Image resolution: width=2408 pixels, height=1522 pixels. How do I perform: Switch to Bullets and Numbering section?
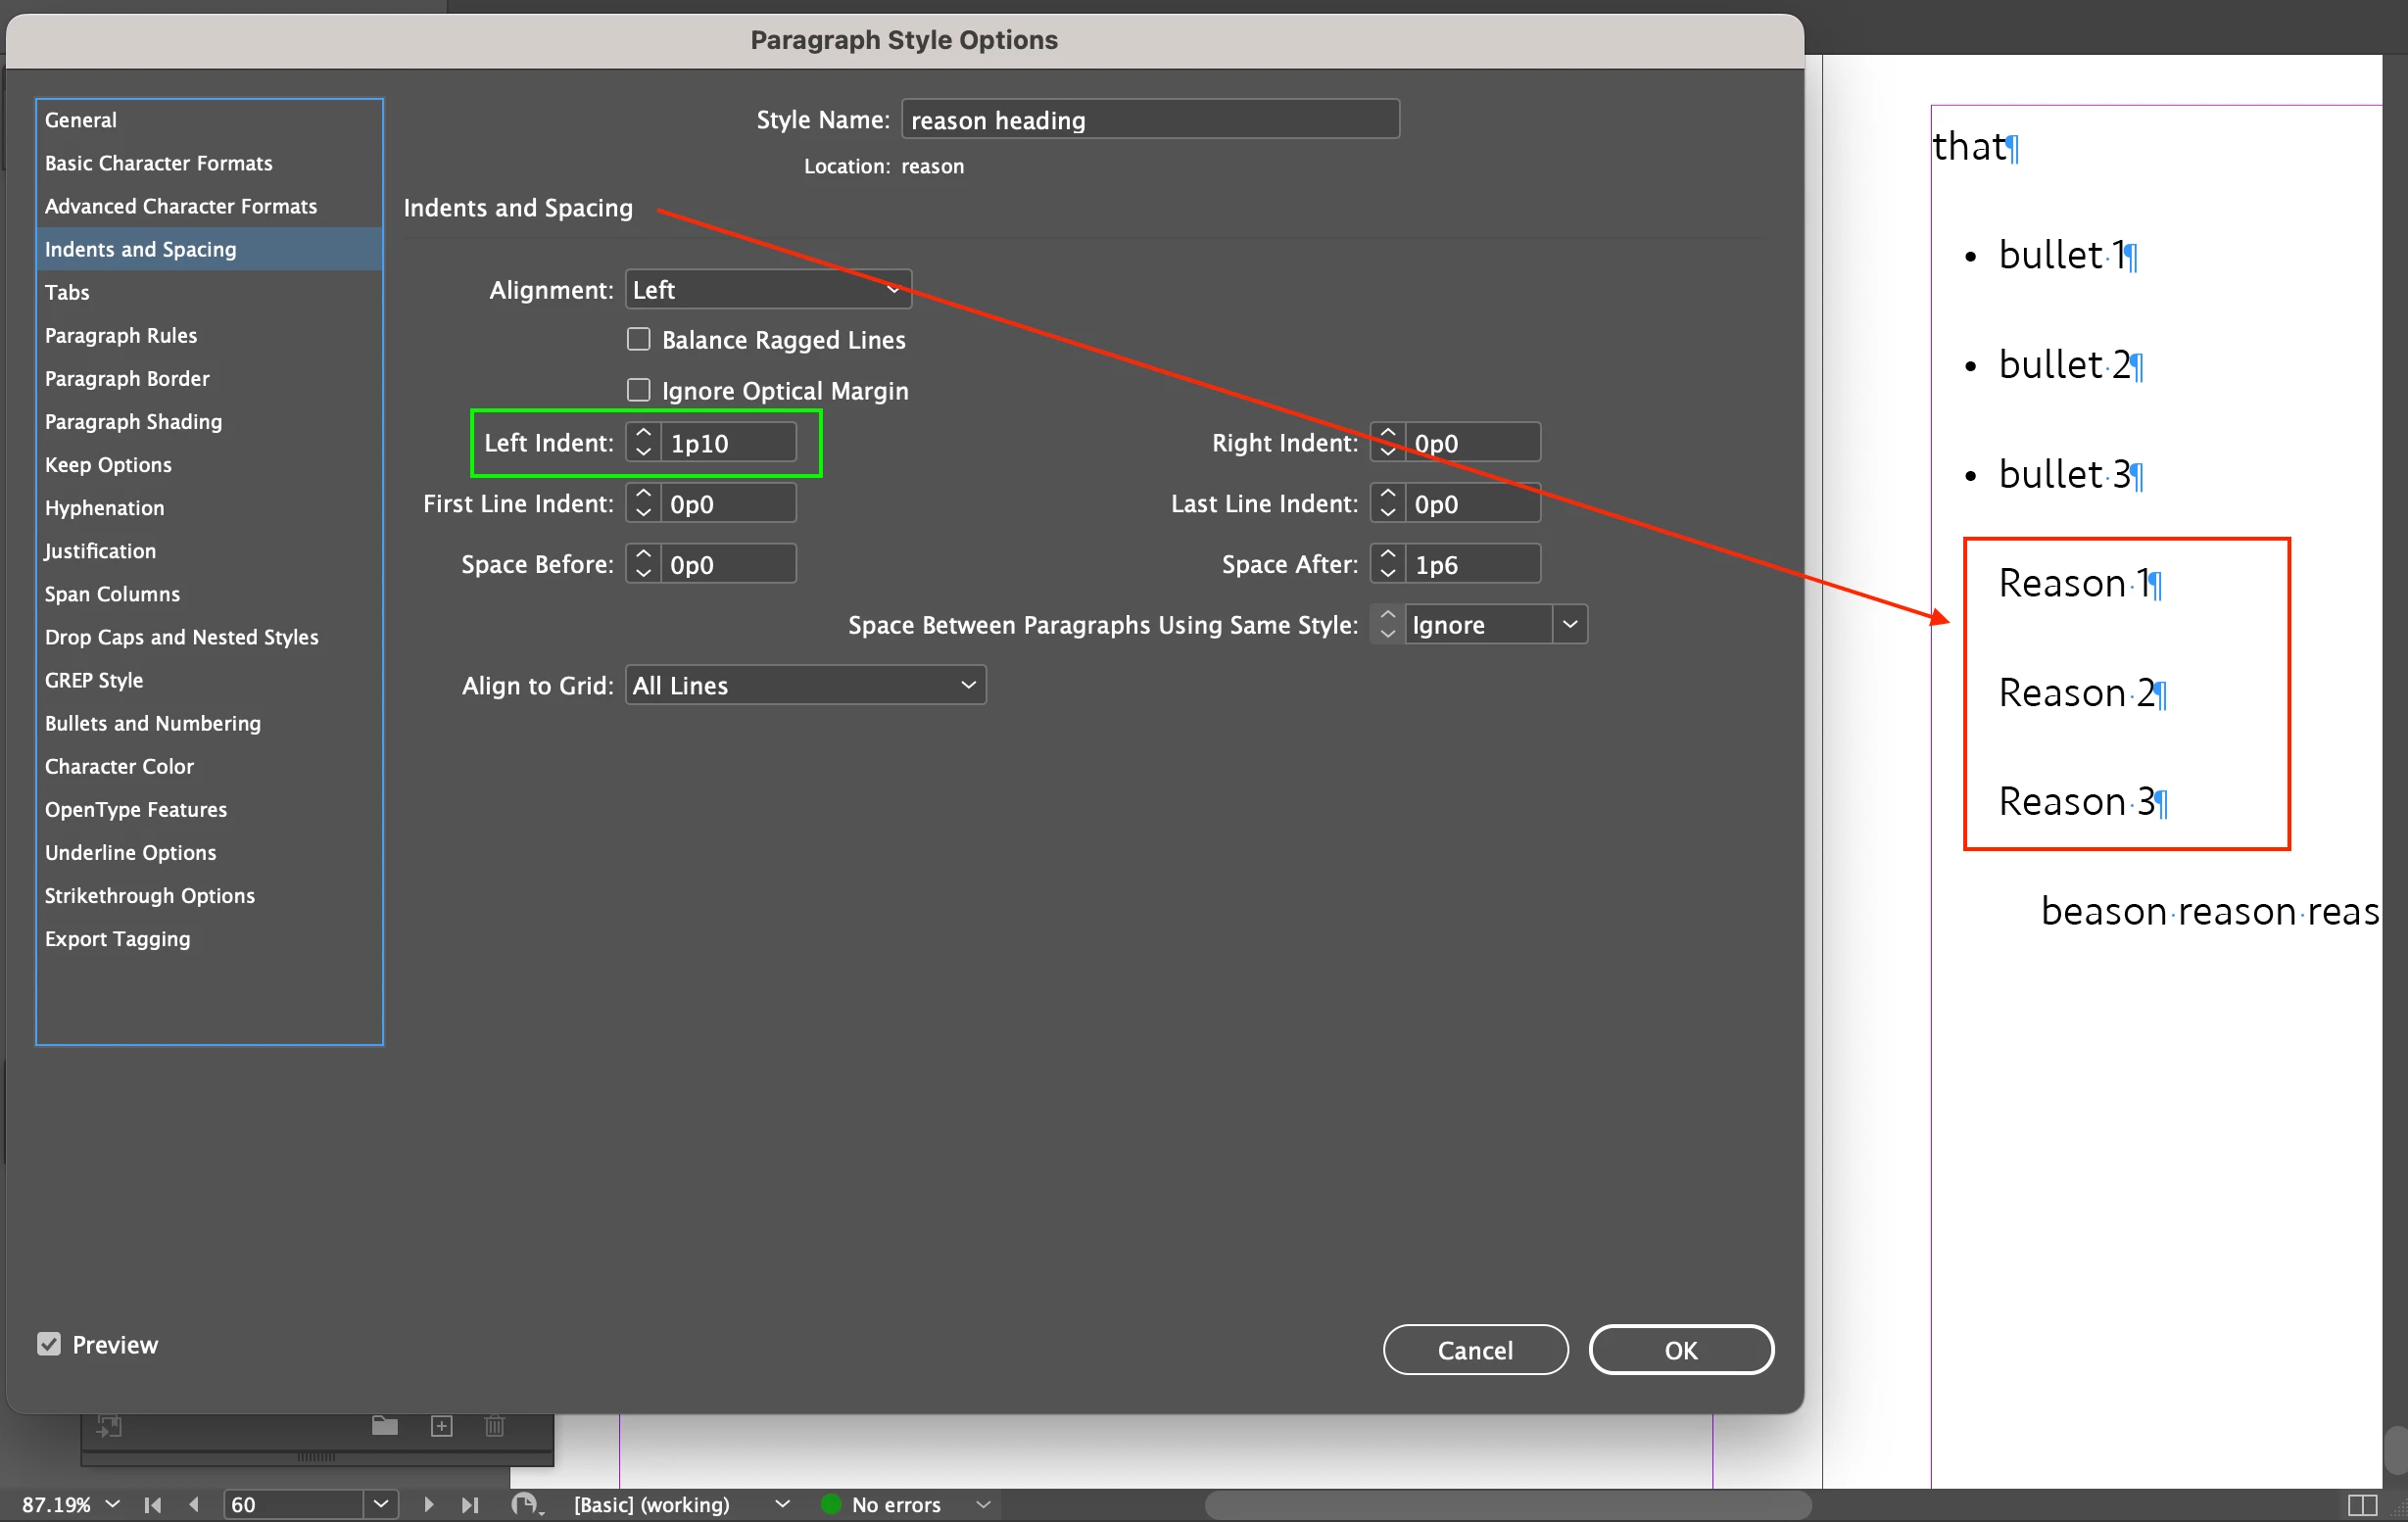click(152, 723)
